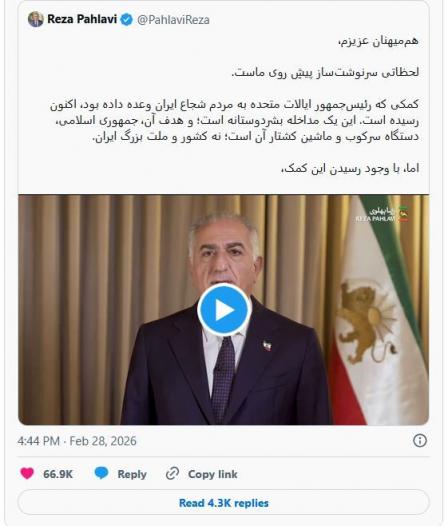Click the blue verified checkmark badge
Viewport: 448px width, 526px height.
tap(127, 19)
